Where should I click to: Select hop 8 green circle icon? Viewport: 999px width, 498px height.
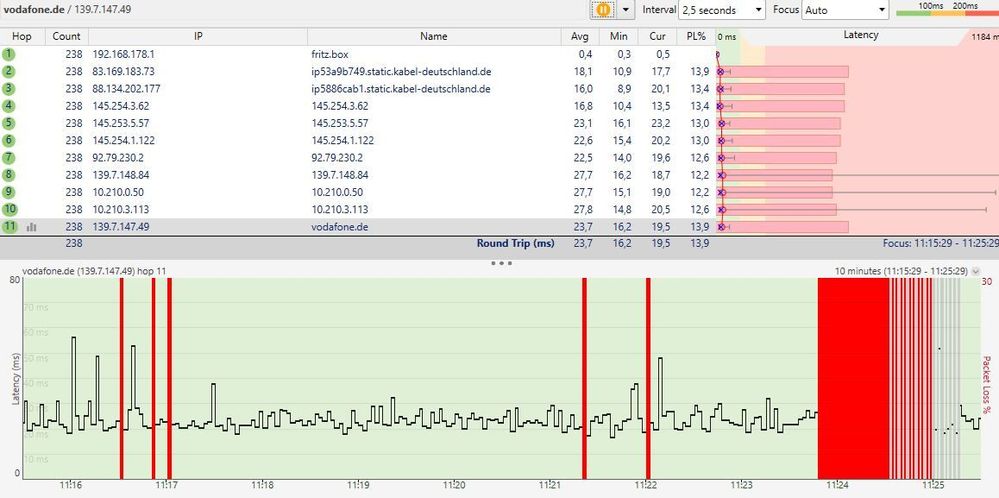coord(10,174)
